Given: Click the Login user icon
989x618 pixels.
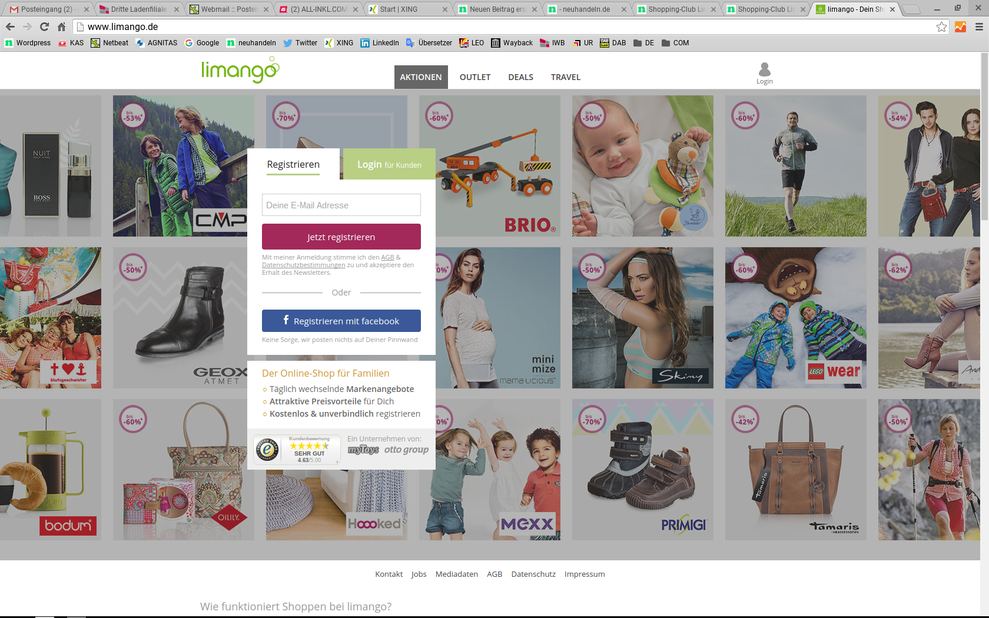Looking at the screenshot, I should pyautogui.click(x=764, y=73).
